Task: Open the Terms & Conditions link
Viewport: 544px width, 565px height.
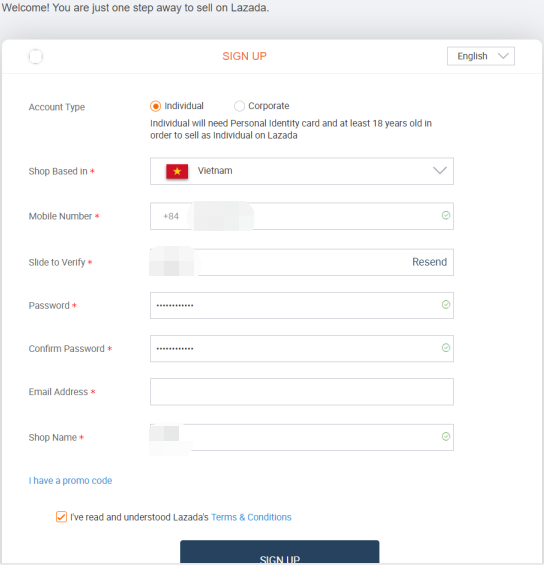Action: (x=251, y=517)
